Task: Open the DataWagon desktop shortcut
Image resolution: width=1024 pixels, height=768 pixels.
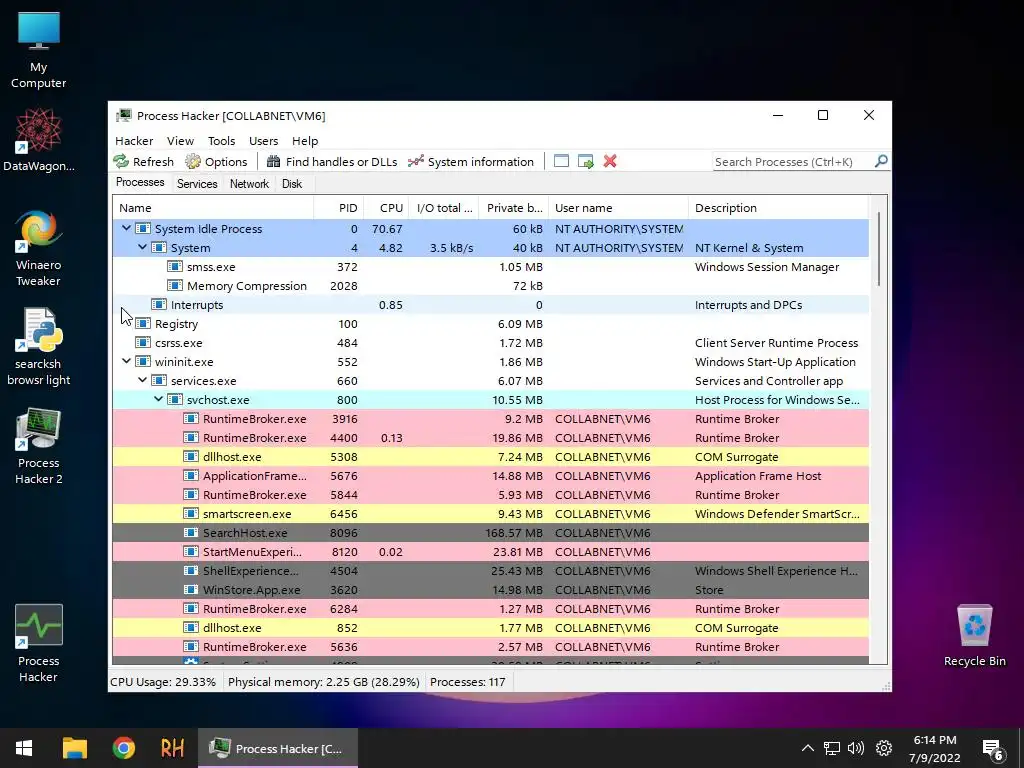Action: (x=39, y=140)
